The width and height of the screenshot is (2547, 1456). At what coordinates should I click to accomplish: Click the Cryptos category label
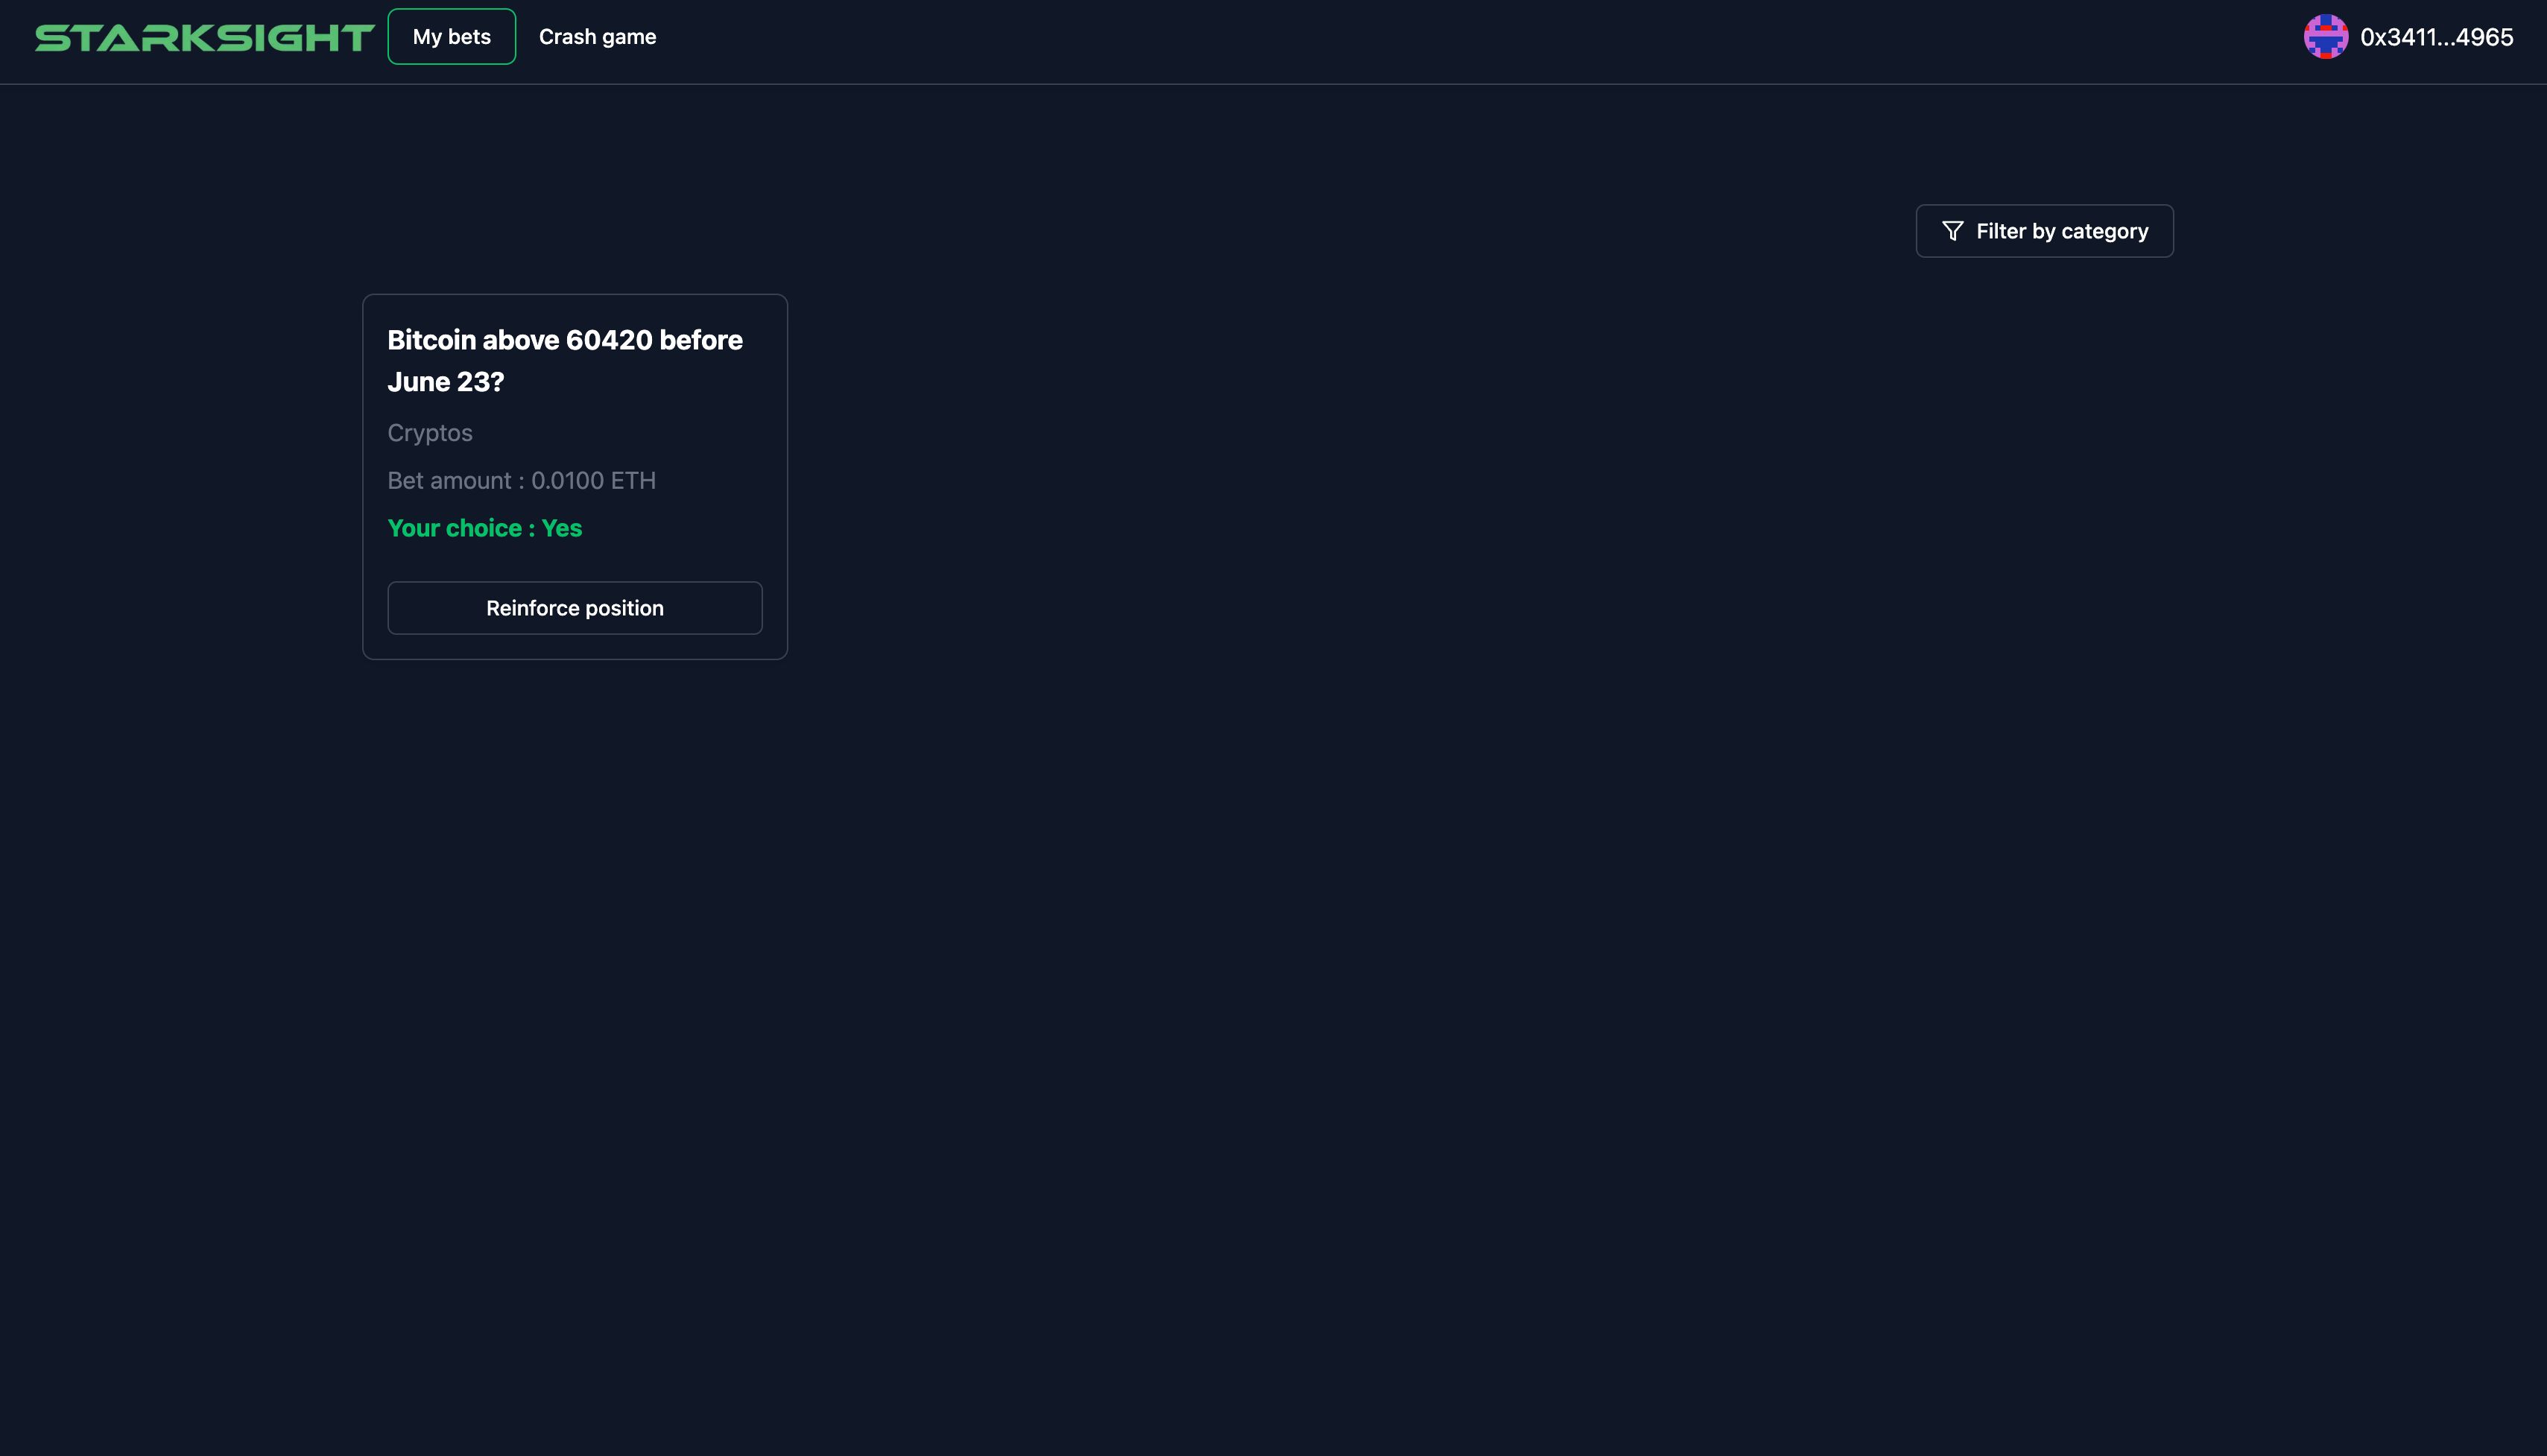430,433
